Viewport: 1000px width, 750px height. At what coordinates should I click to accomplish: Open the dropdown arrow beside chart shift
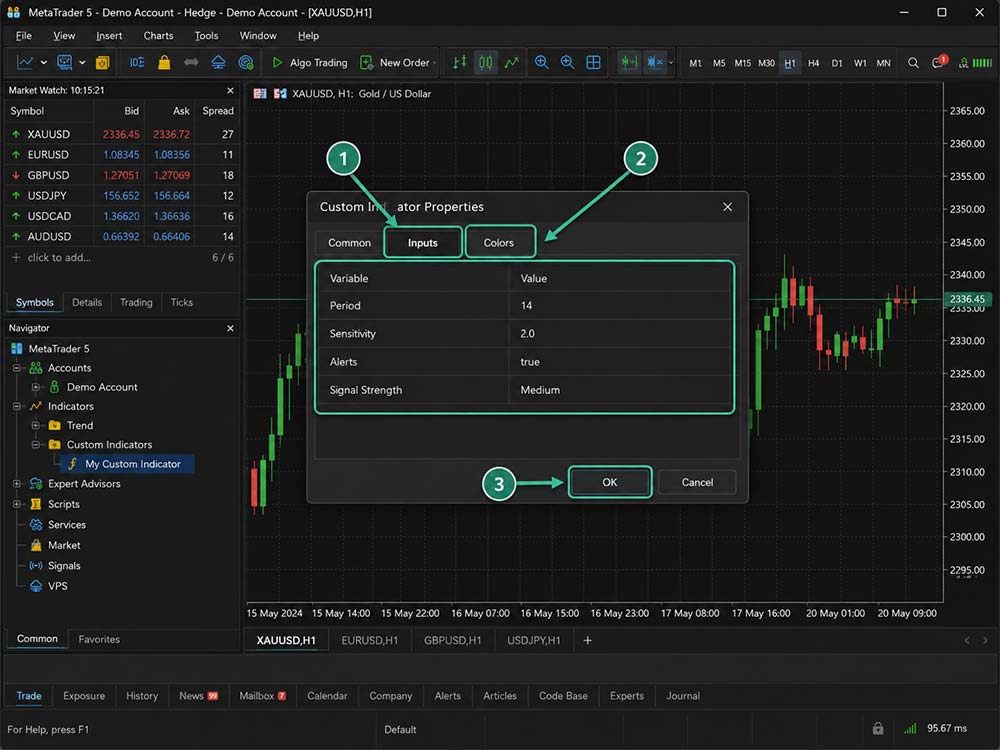tap(670, 62)
